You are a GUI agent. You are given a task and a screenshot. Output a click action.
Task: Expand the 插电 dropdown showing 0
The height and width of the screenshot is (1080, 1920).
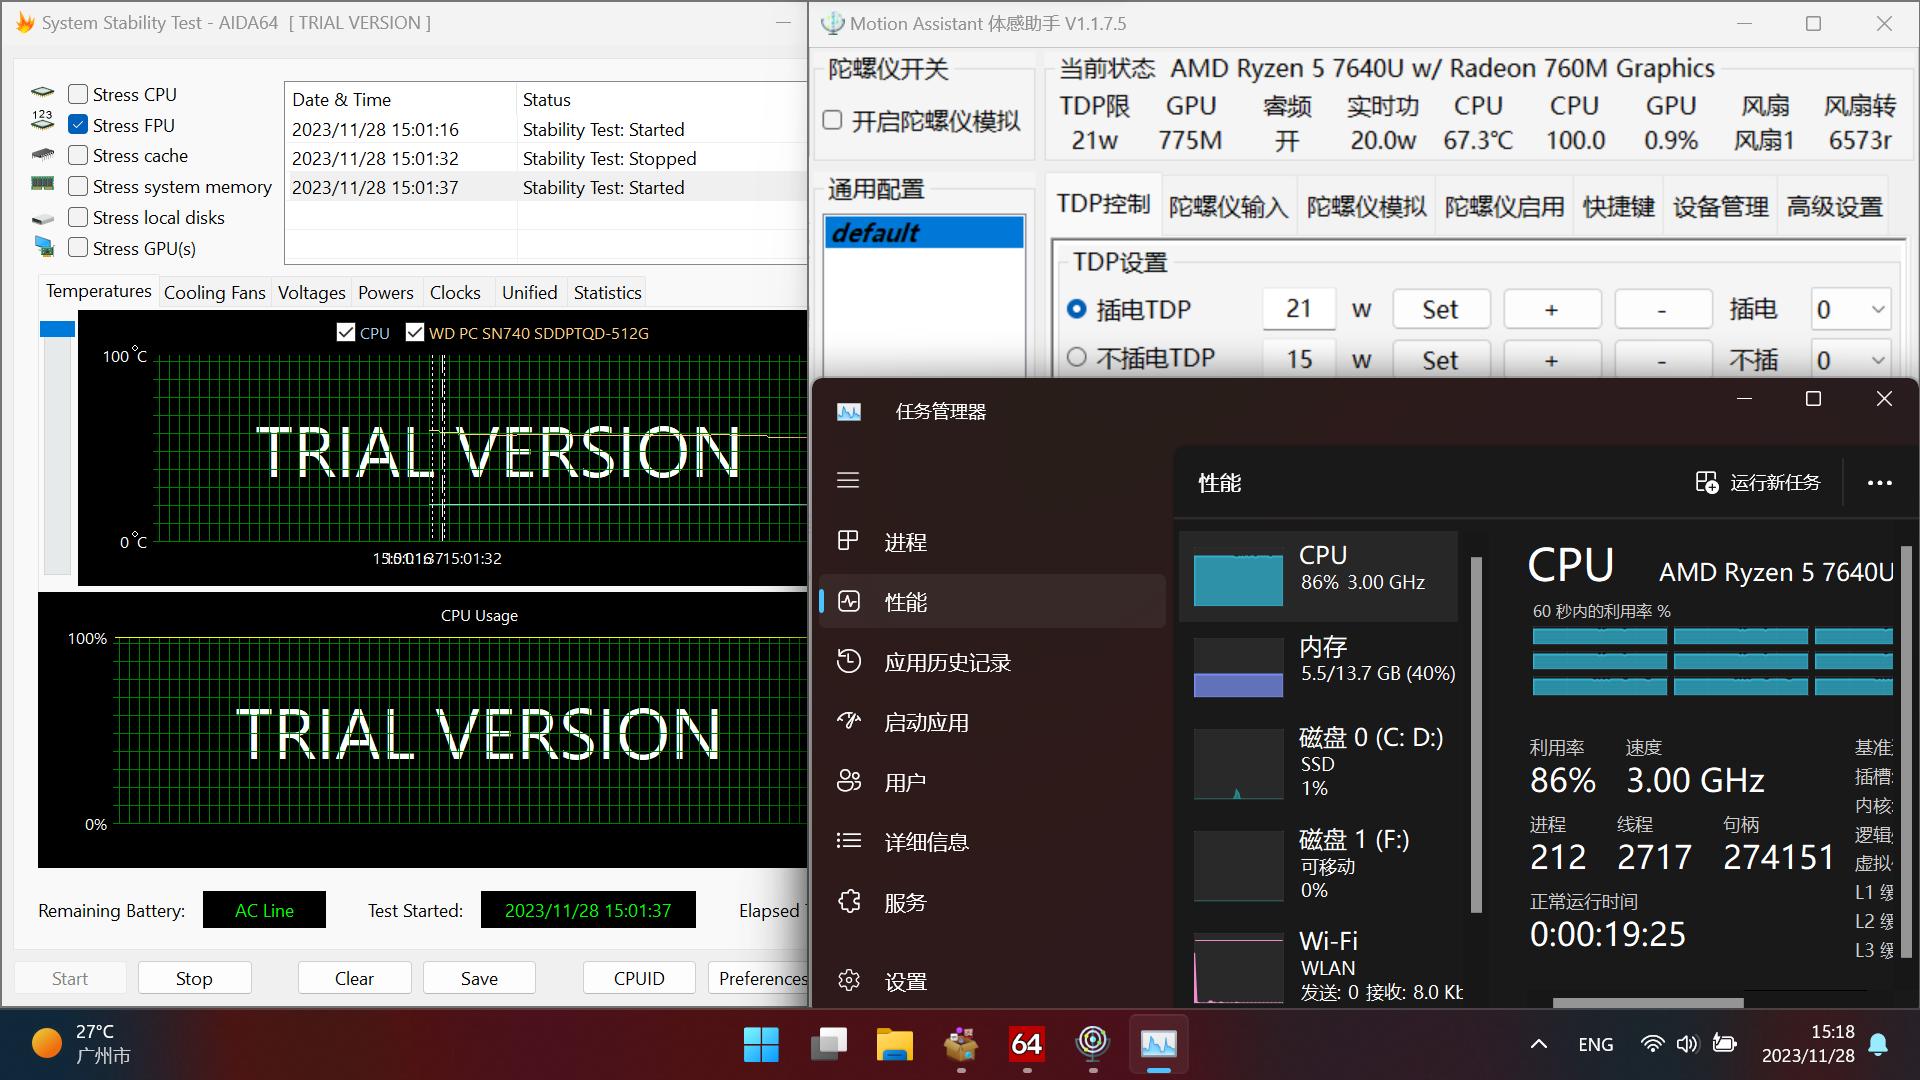(x=1850, y=310)
